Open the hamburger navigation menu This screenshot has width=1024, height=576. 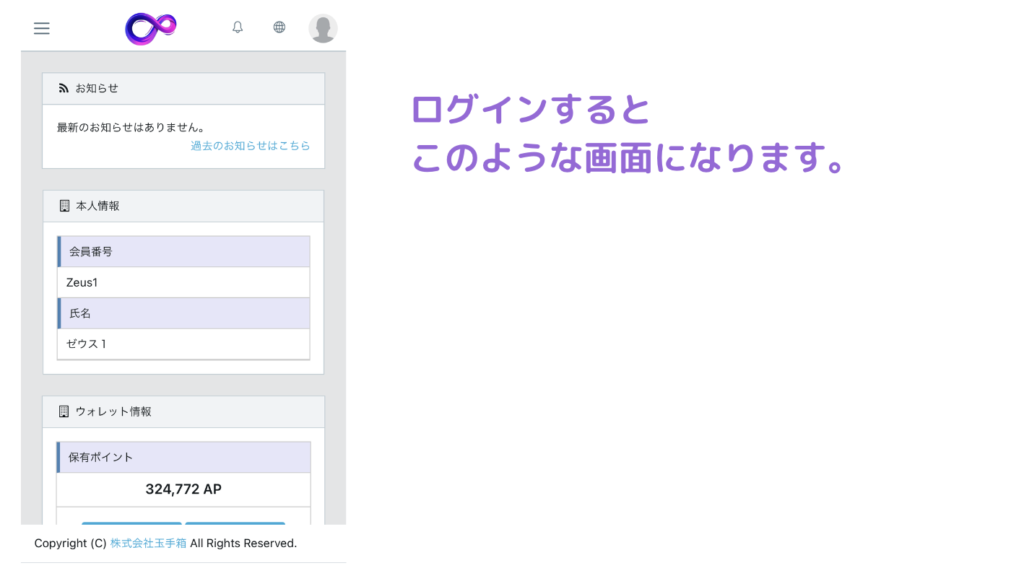(x=41, y=28)
